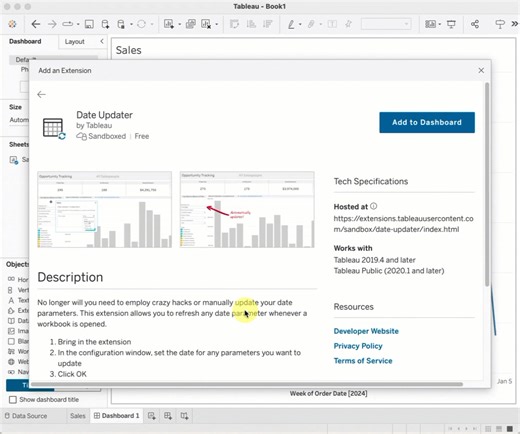This screenshot has height=434, width=520.
Task: Toggle the Show dashboard title checkbox
Action: pos(13,399)
